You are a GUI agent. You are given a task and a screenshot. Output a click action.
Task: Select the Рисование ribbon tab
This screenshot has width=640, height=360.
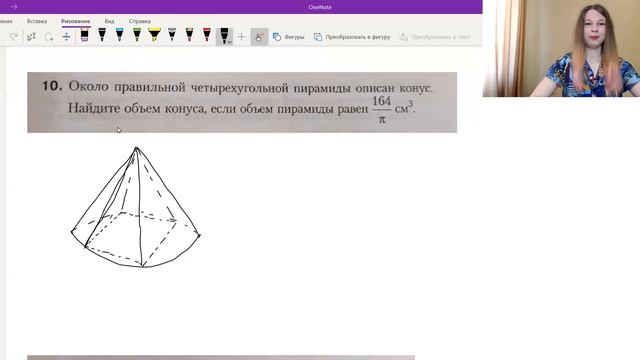[x=76, y=21]
